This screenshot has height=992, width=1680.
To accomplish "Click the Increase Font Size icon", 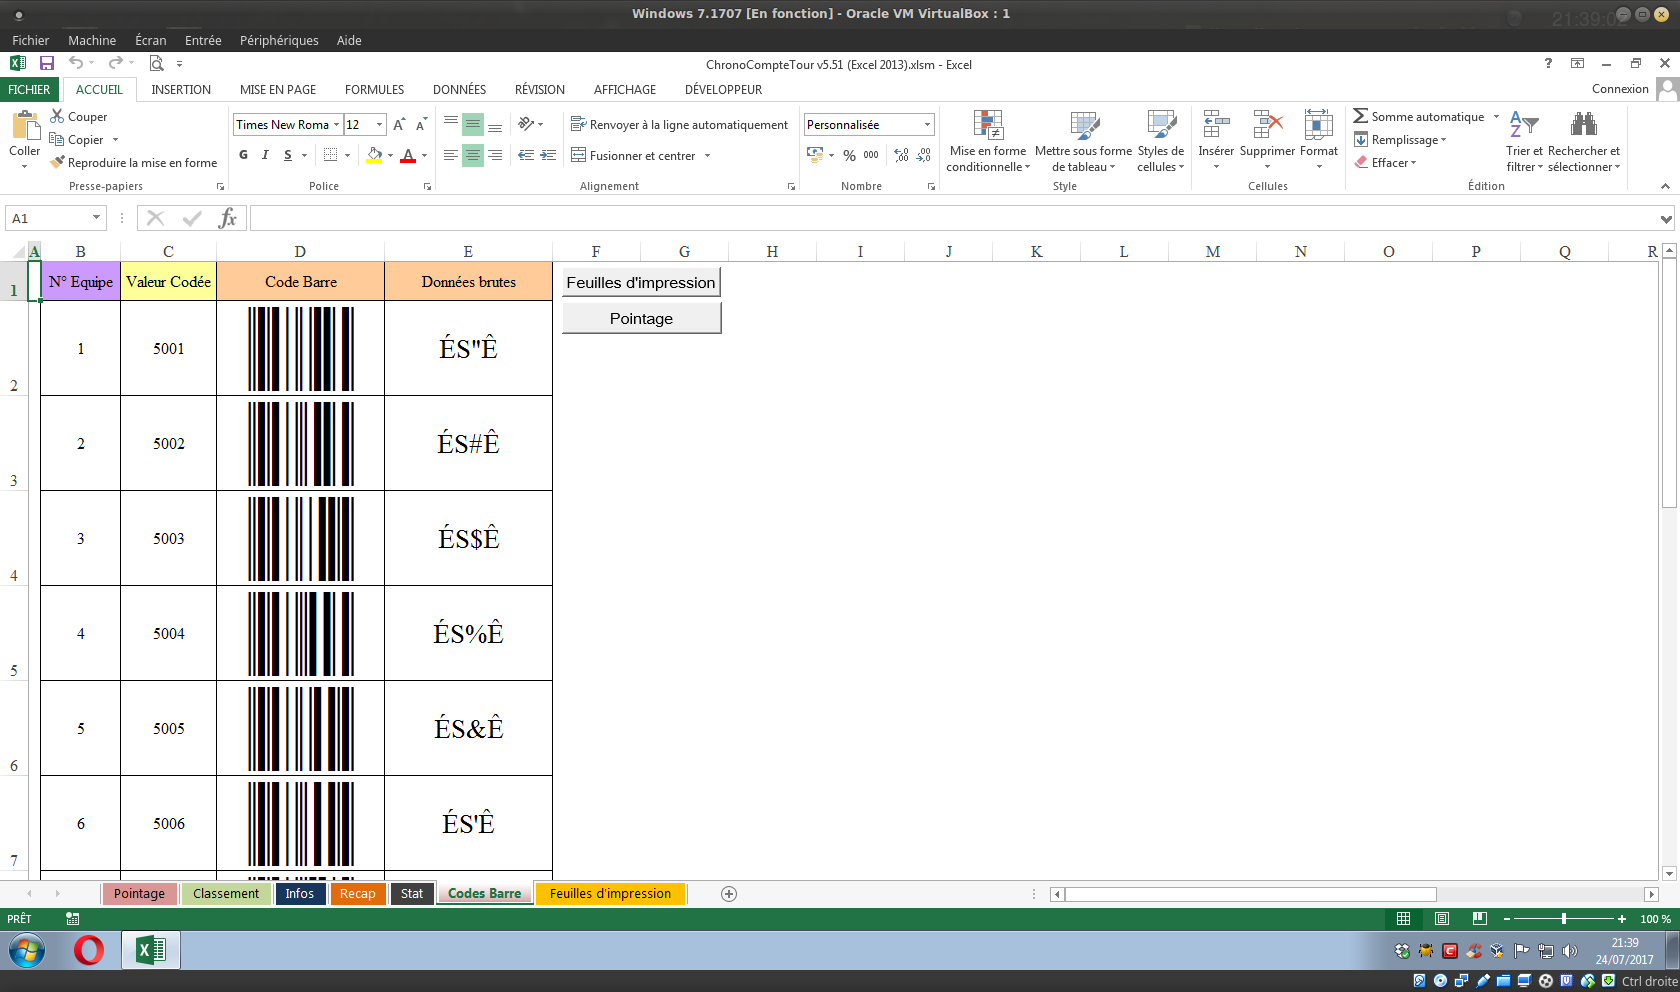I will pos(399,125).
